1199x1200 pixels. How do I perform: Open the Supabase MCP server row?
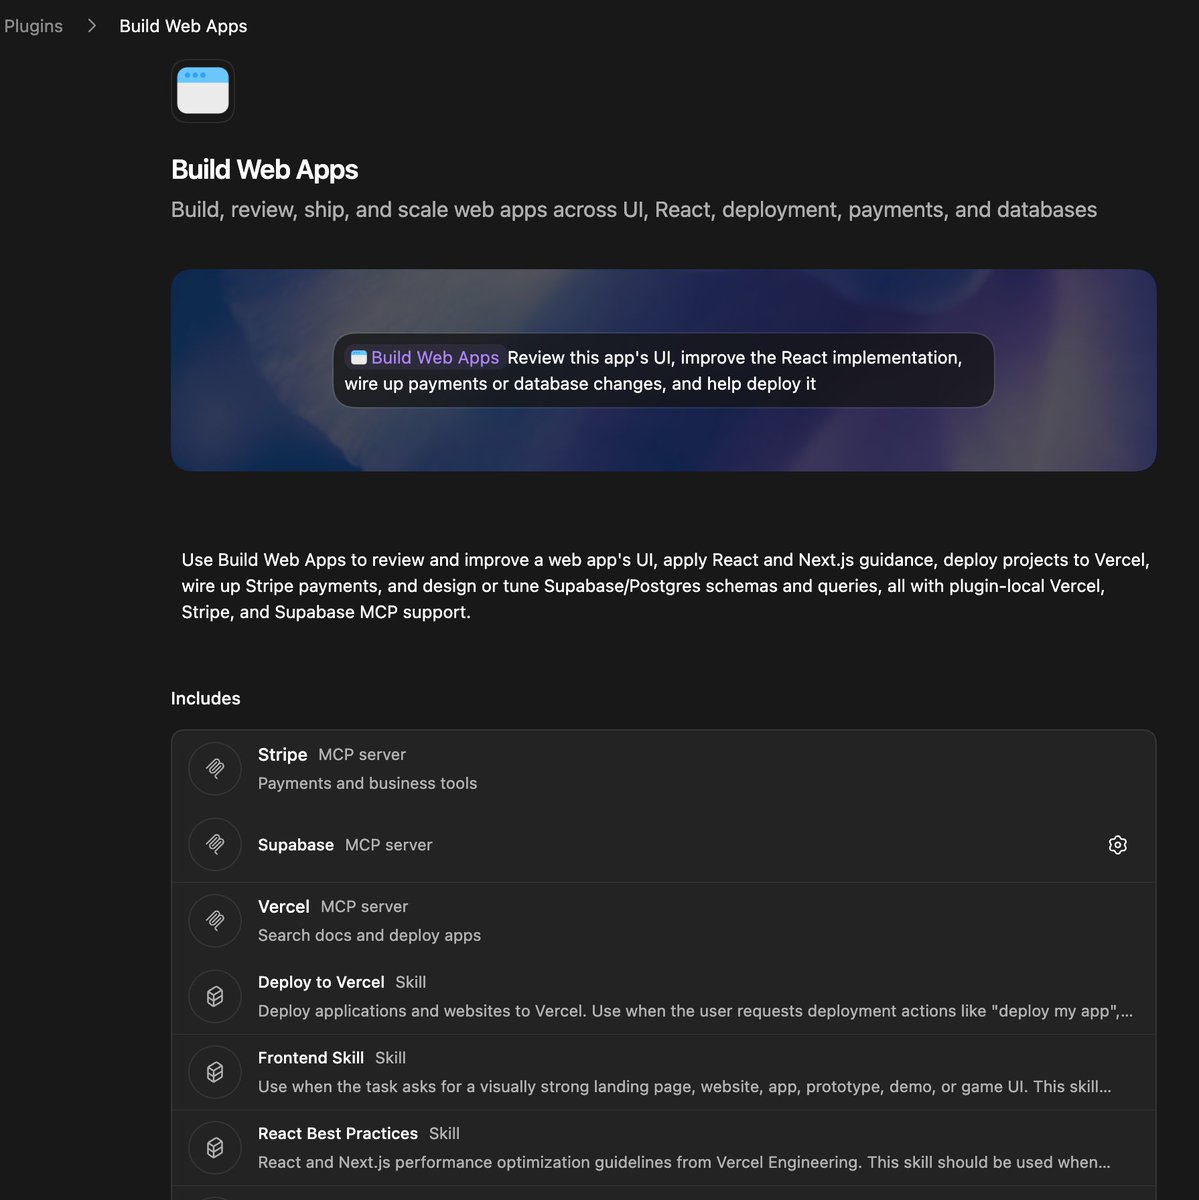tap(664, 845)
